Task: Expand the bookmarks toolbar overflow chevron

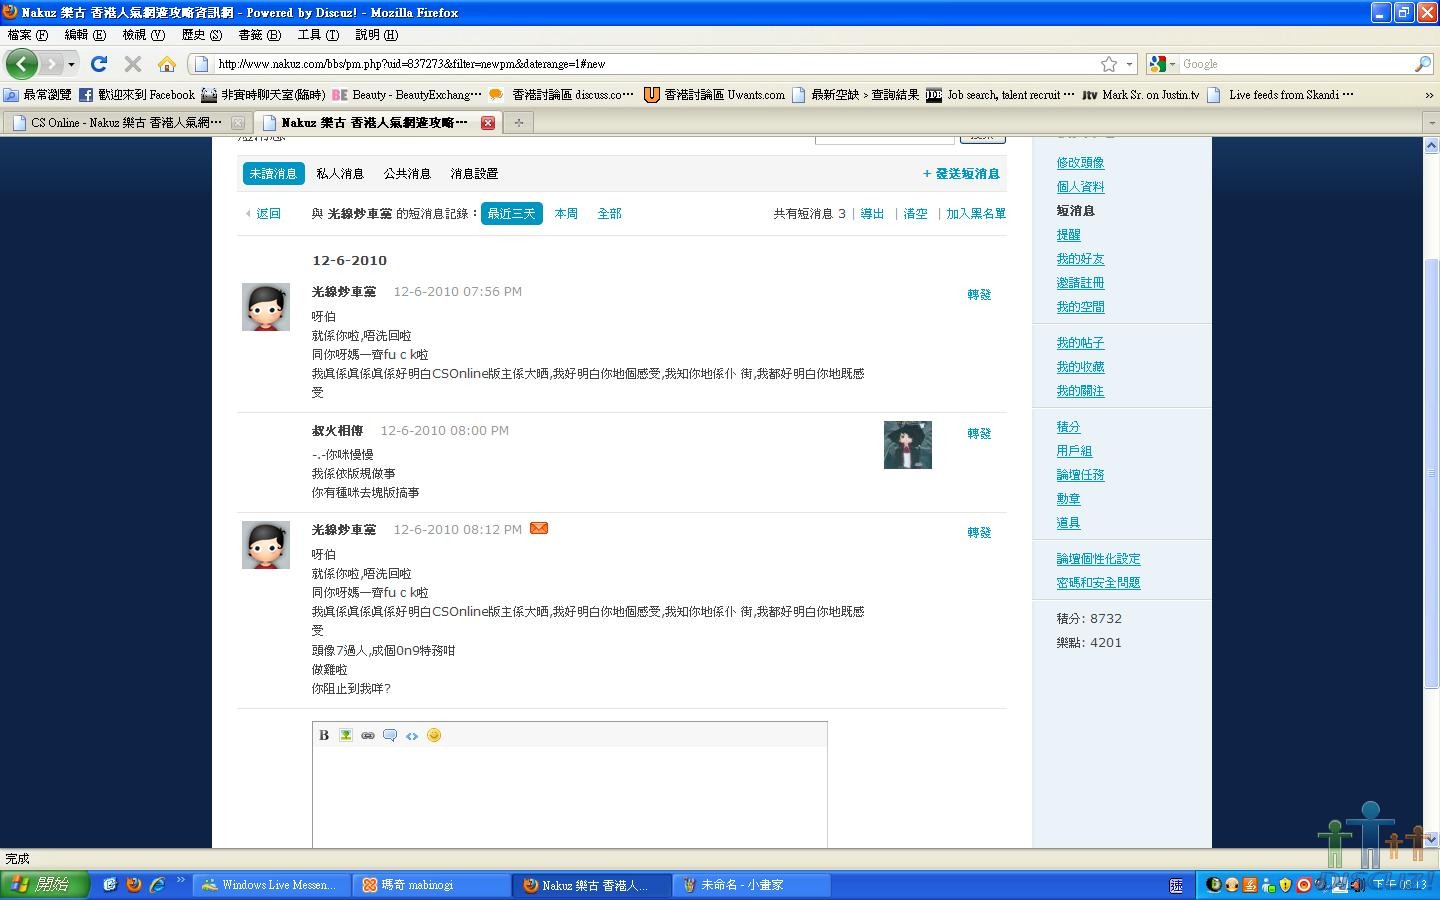Action: tap(1428, 95)
